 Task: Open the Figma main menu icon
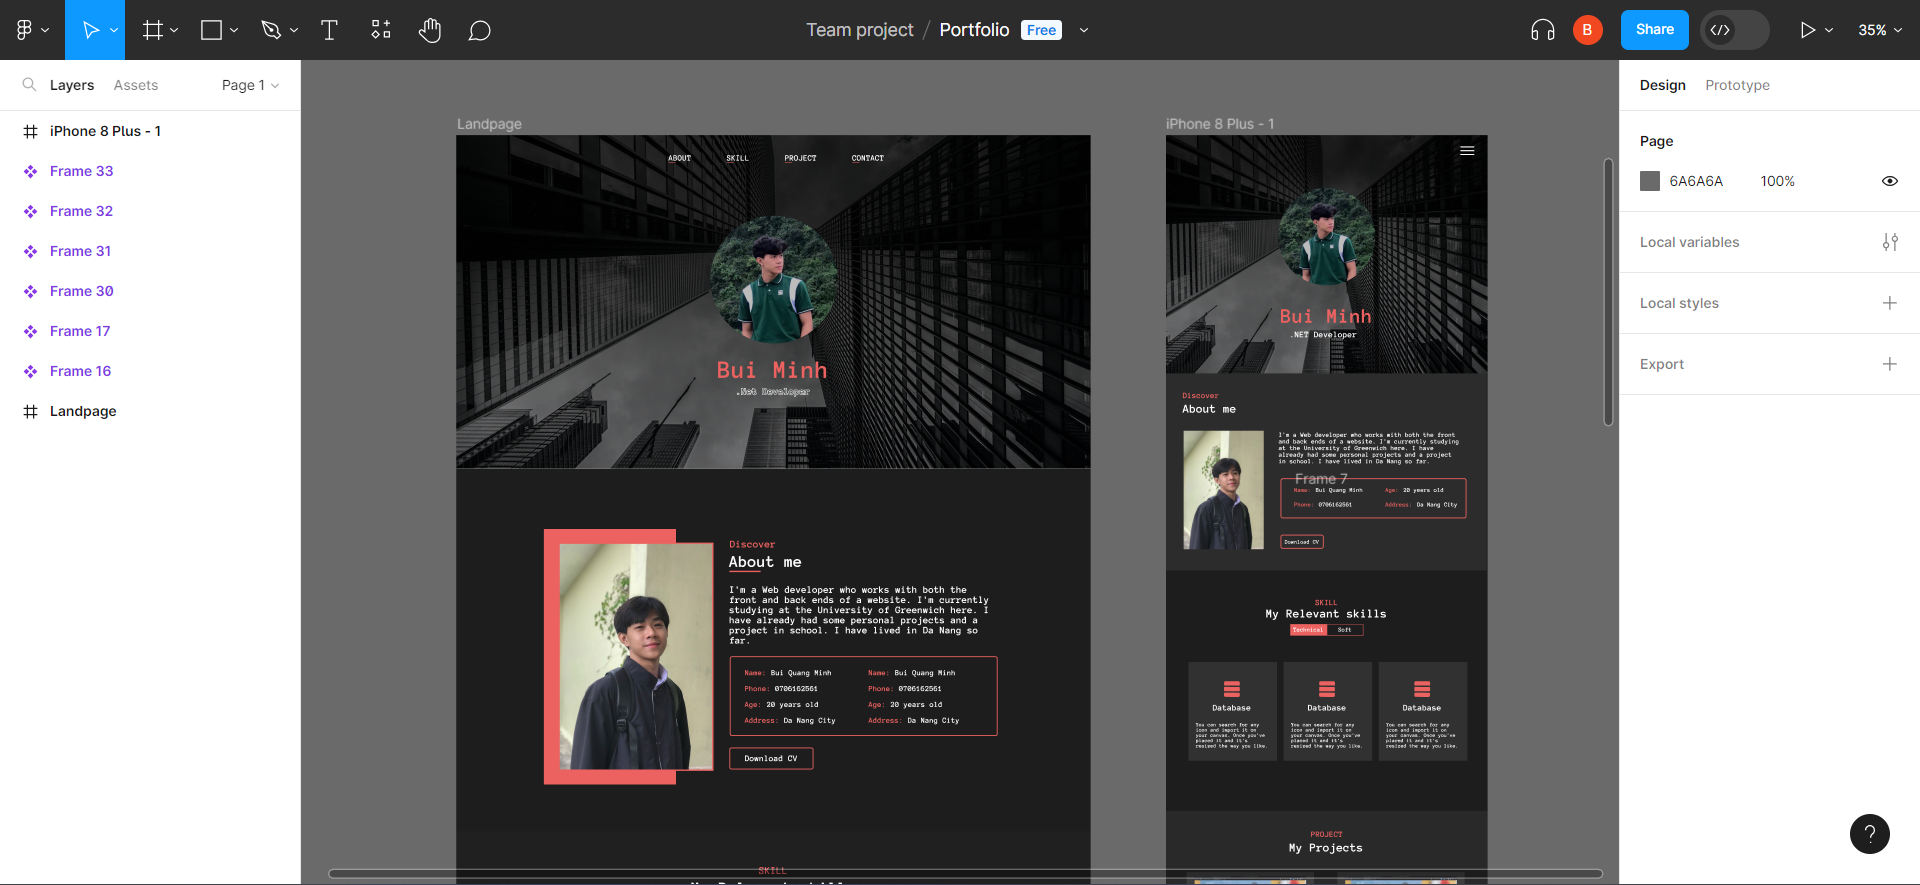coord(25,30)
